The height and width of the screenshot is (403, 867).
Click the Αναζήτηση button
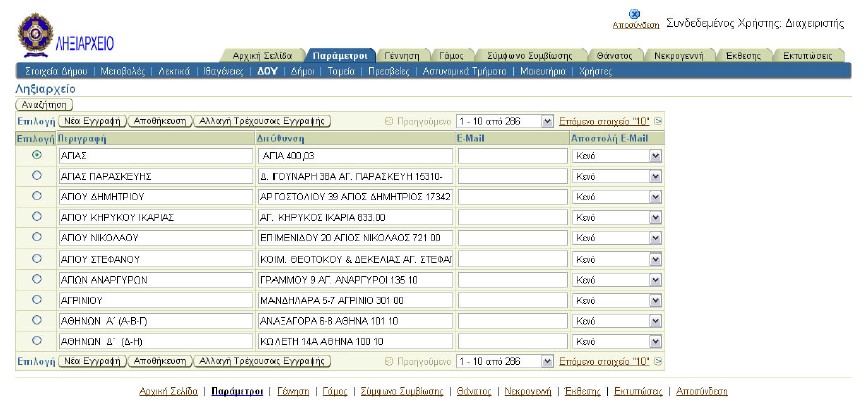(x=44, y=105)
